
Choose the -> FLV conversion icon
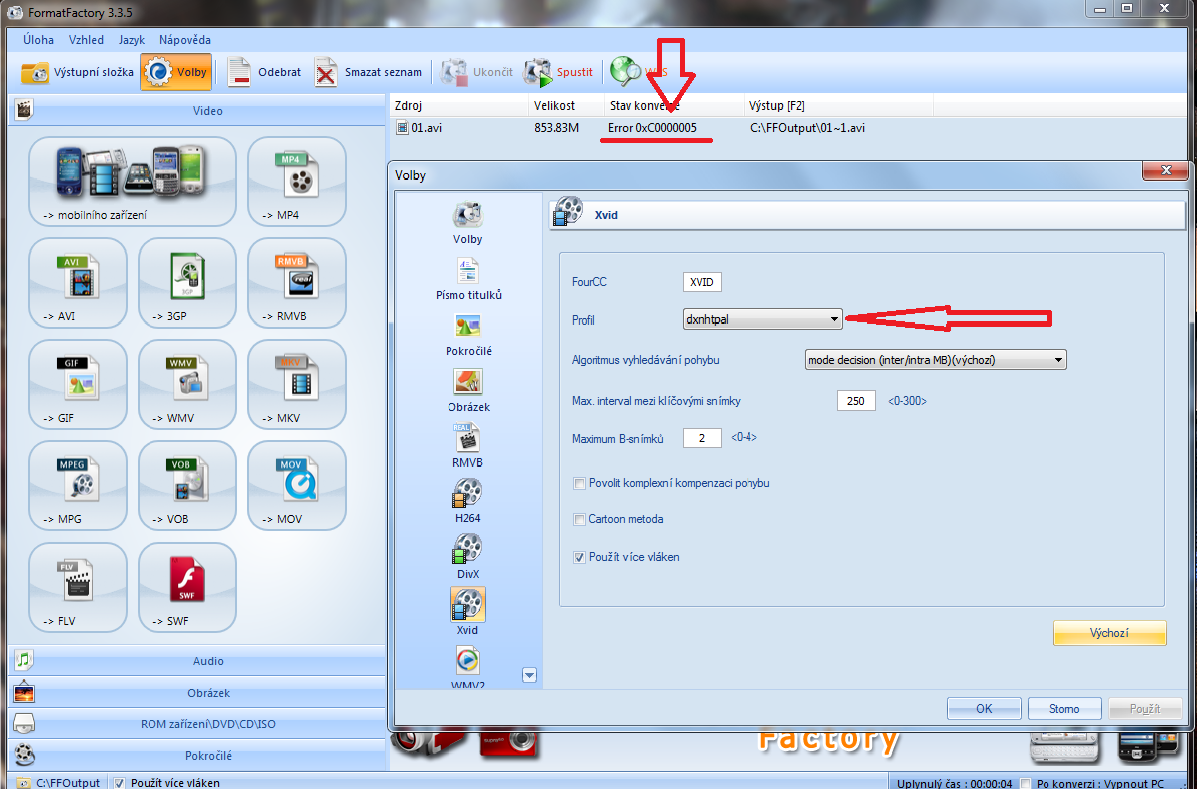[78, 588]
